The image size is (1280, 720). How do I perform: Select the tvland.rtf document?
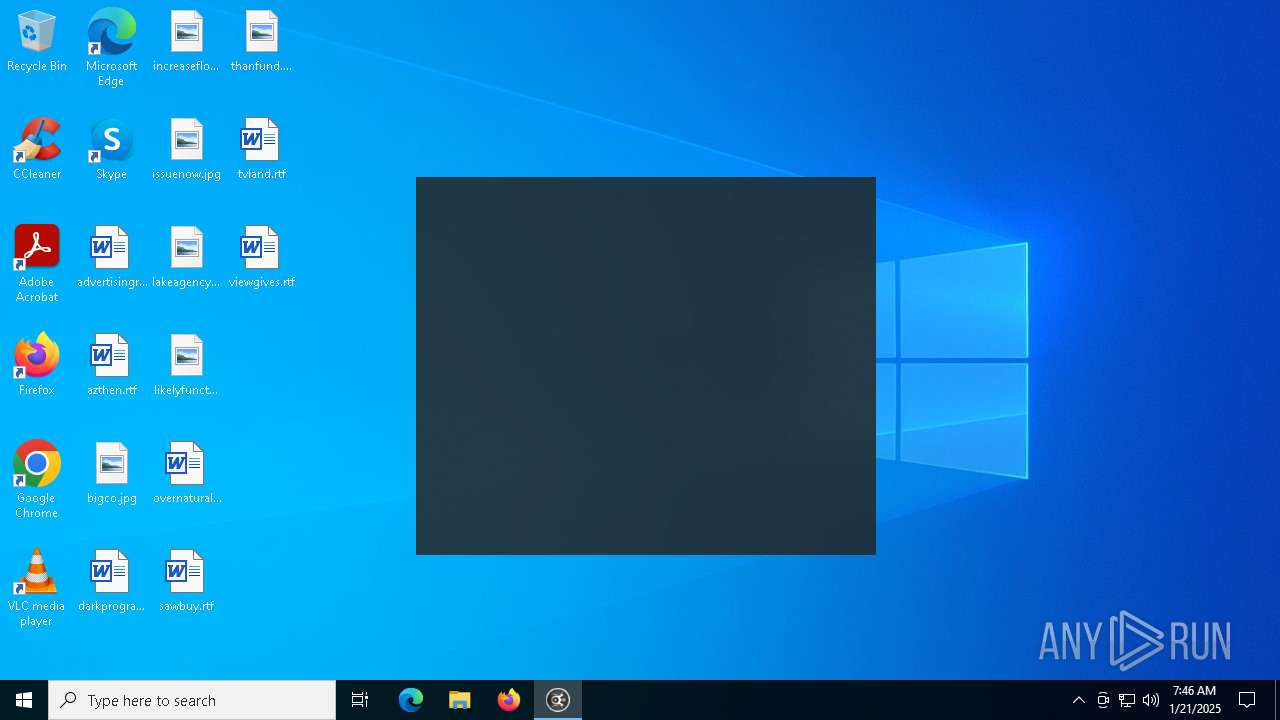[x=261, y=150]
